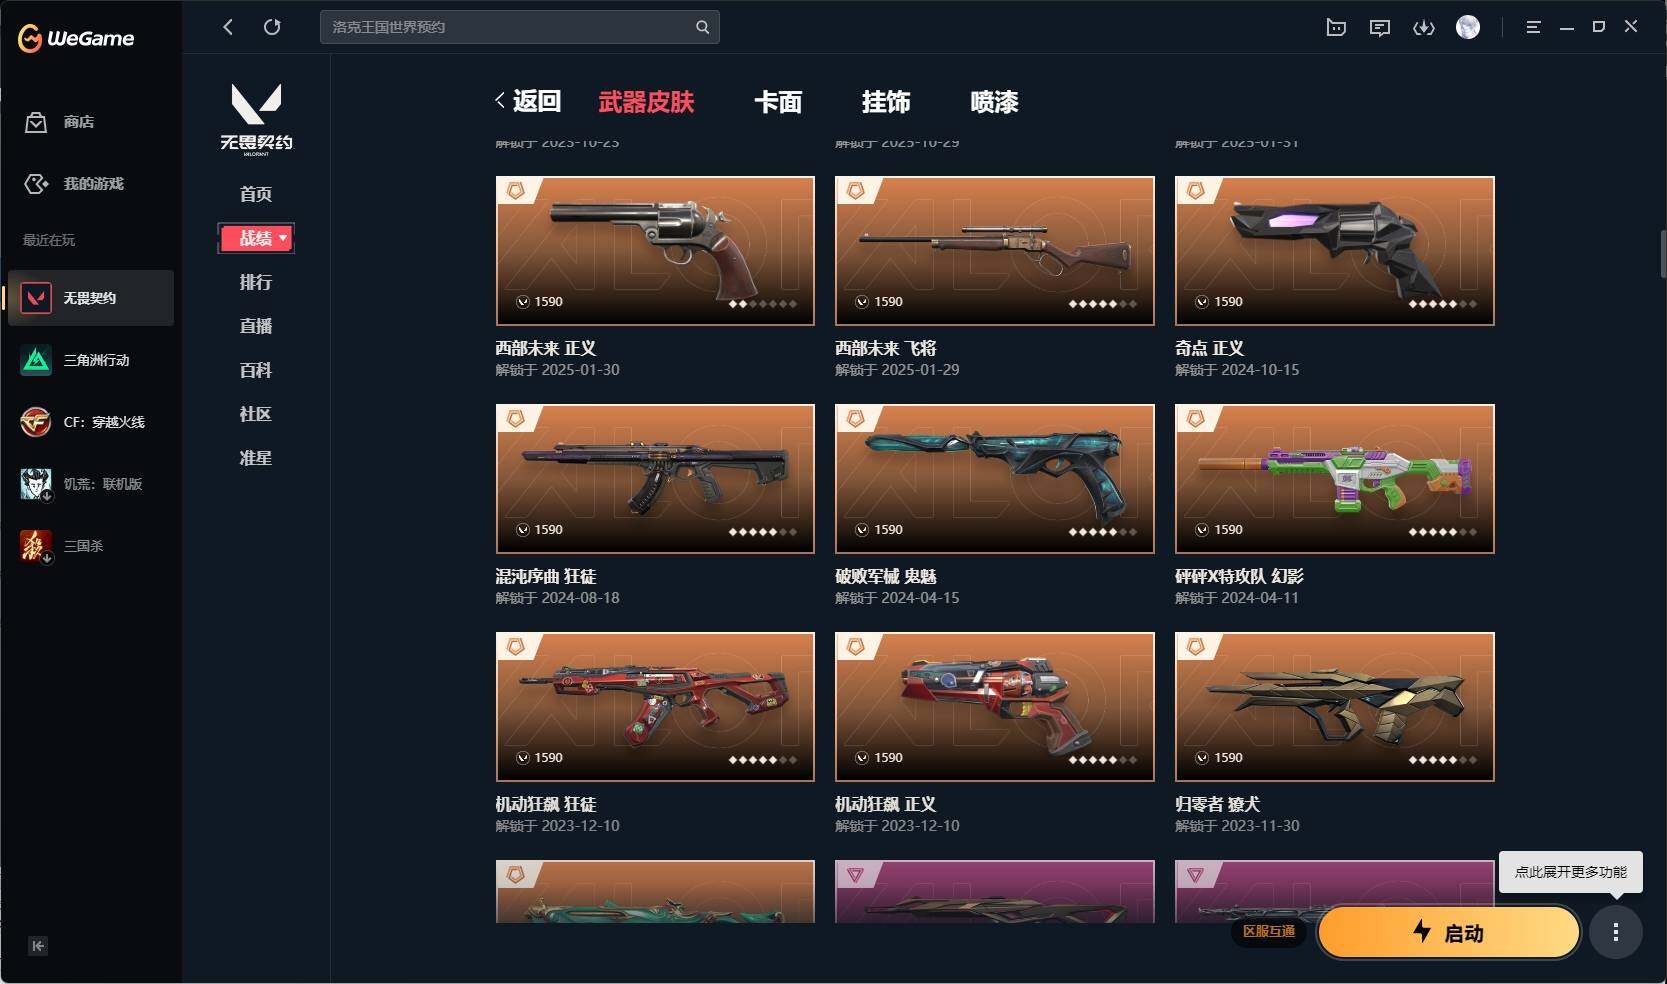Click the vertical scrollbar thumb
The width and height of the screenshot is (1667, 984).
click(x=1663, y=253)
